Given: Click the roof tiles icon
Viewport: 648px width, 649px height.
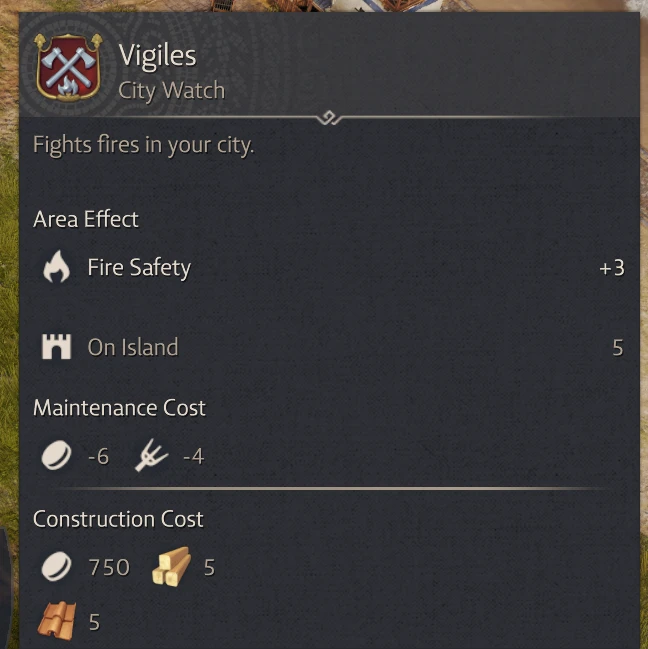Looking at the screenshot, I should pyautogui.click(x=56, y=621).
